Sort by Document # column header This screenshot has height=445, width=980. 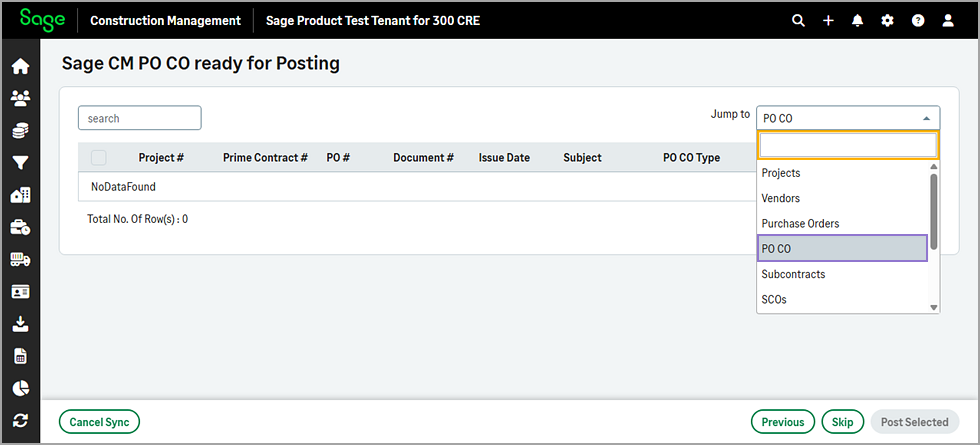pyautogui.click(x=423, y=158)
